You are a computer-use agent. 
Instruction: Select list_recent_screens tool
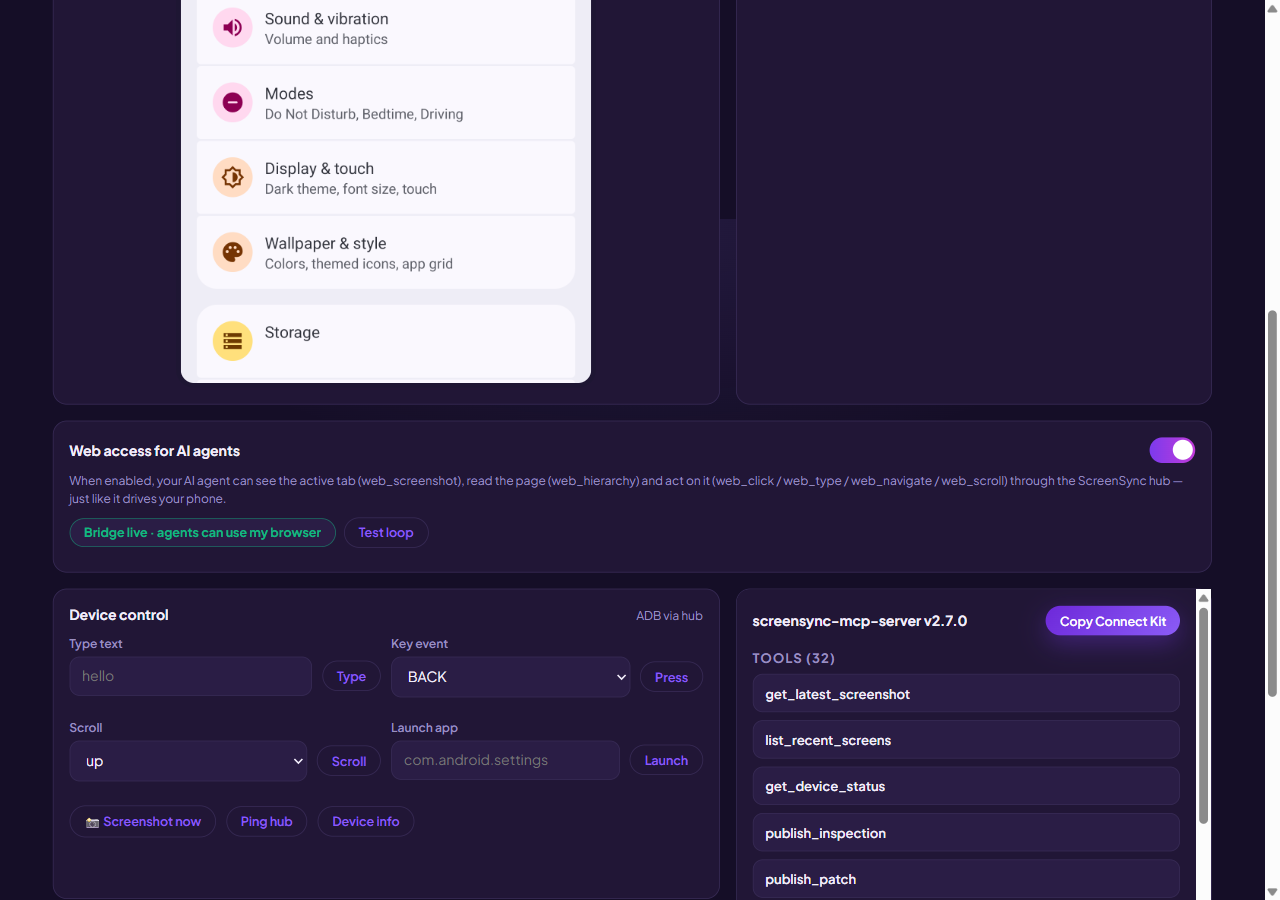point(966,740)
